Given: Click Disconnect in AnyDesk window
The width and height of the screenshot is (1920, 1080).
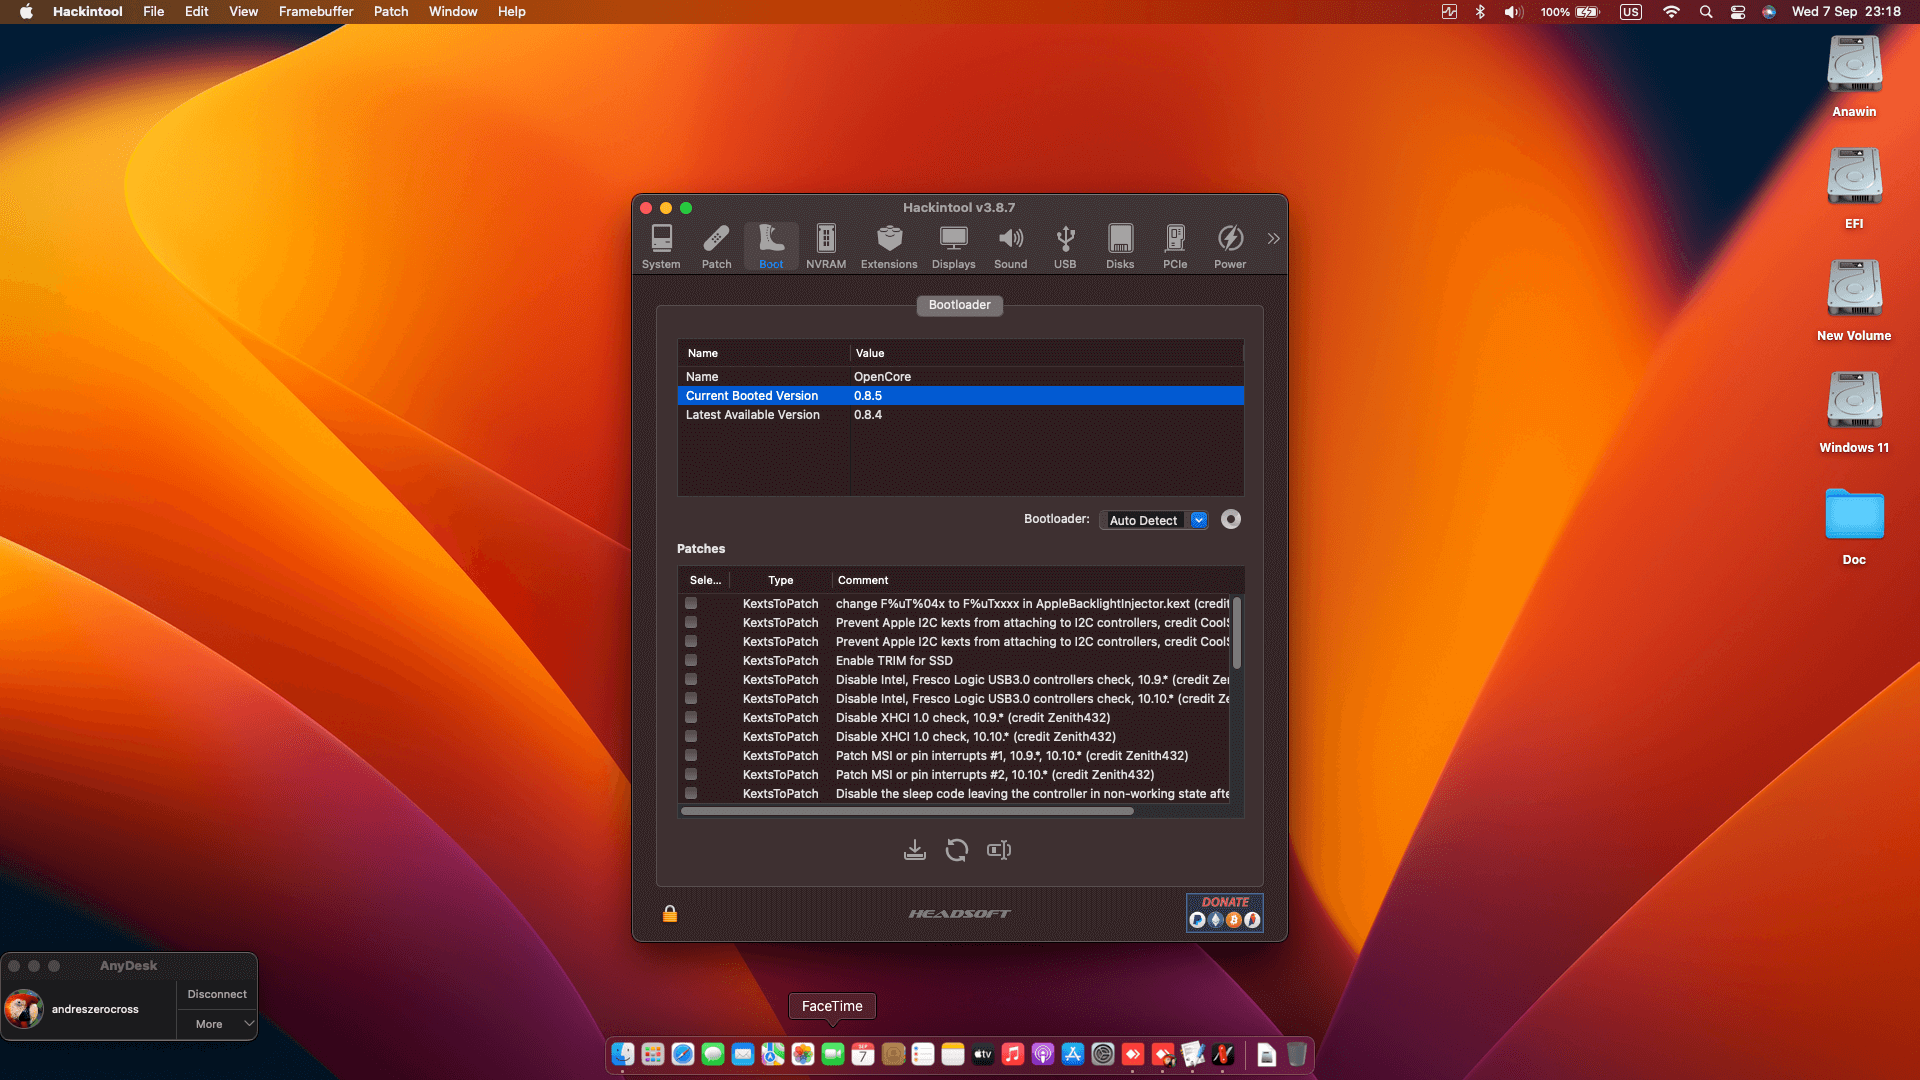Looking at the screenshot, I should pos(217,994).
